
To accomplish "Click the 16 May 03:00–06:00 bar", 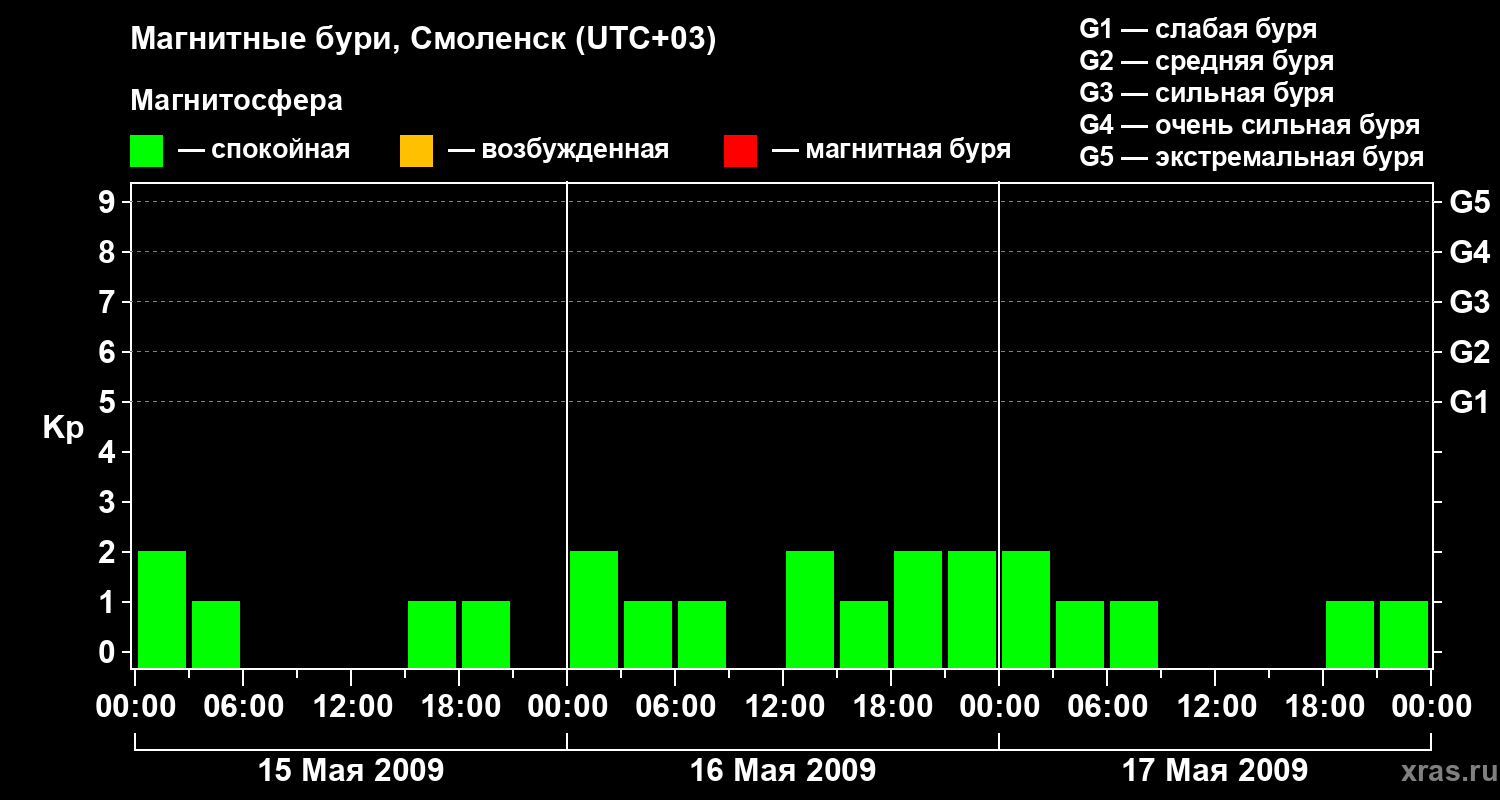I will point(648,634).
